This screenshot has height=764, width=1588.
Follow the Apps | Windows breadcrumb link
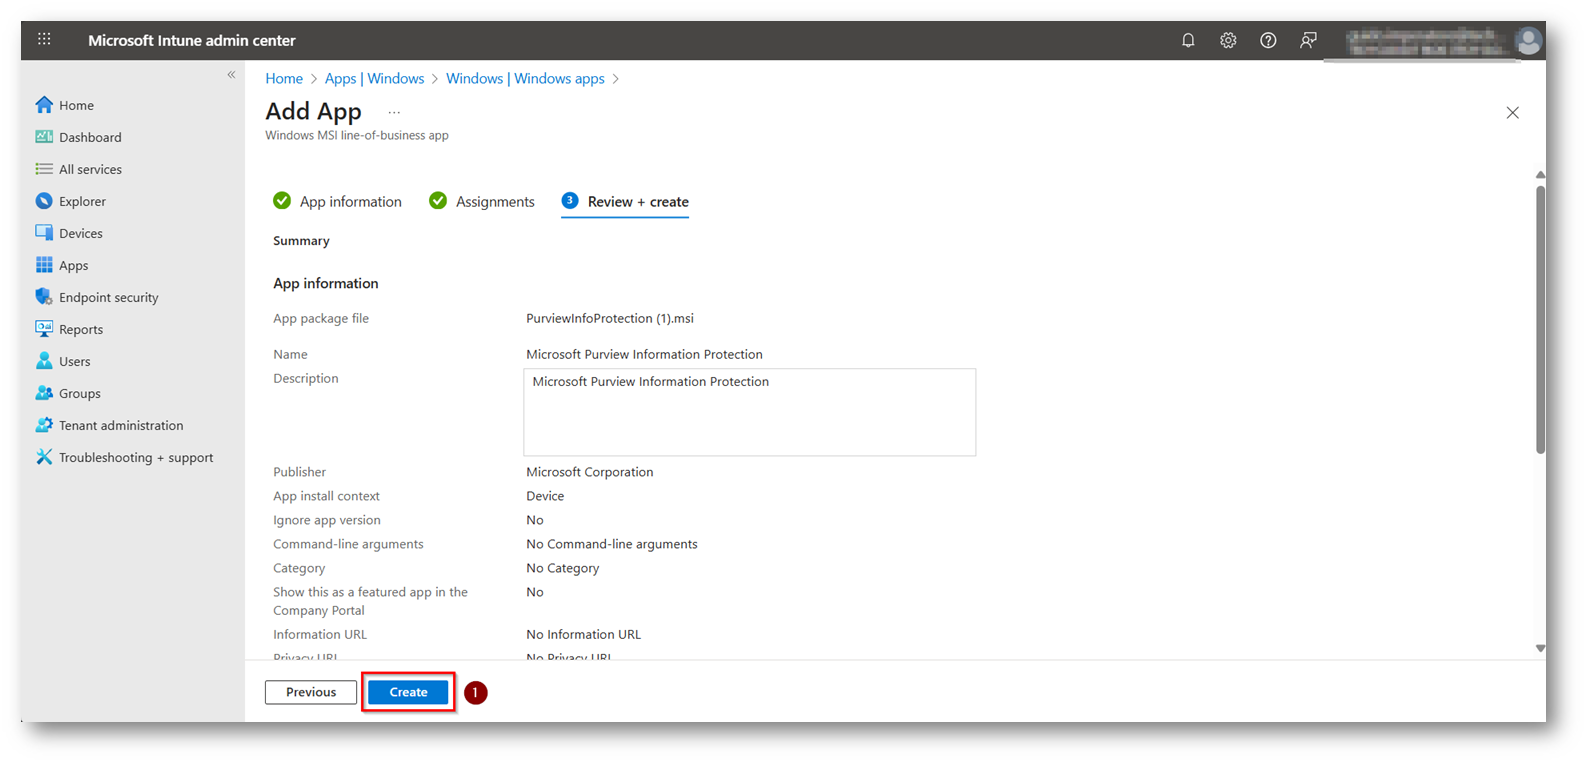[x=374, y=78]
